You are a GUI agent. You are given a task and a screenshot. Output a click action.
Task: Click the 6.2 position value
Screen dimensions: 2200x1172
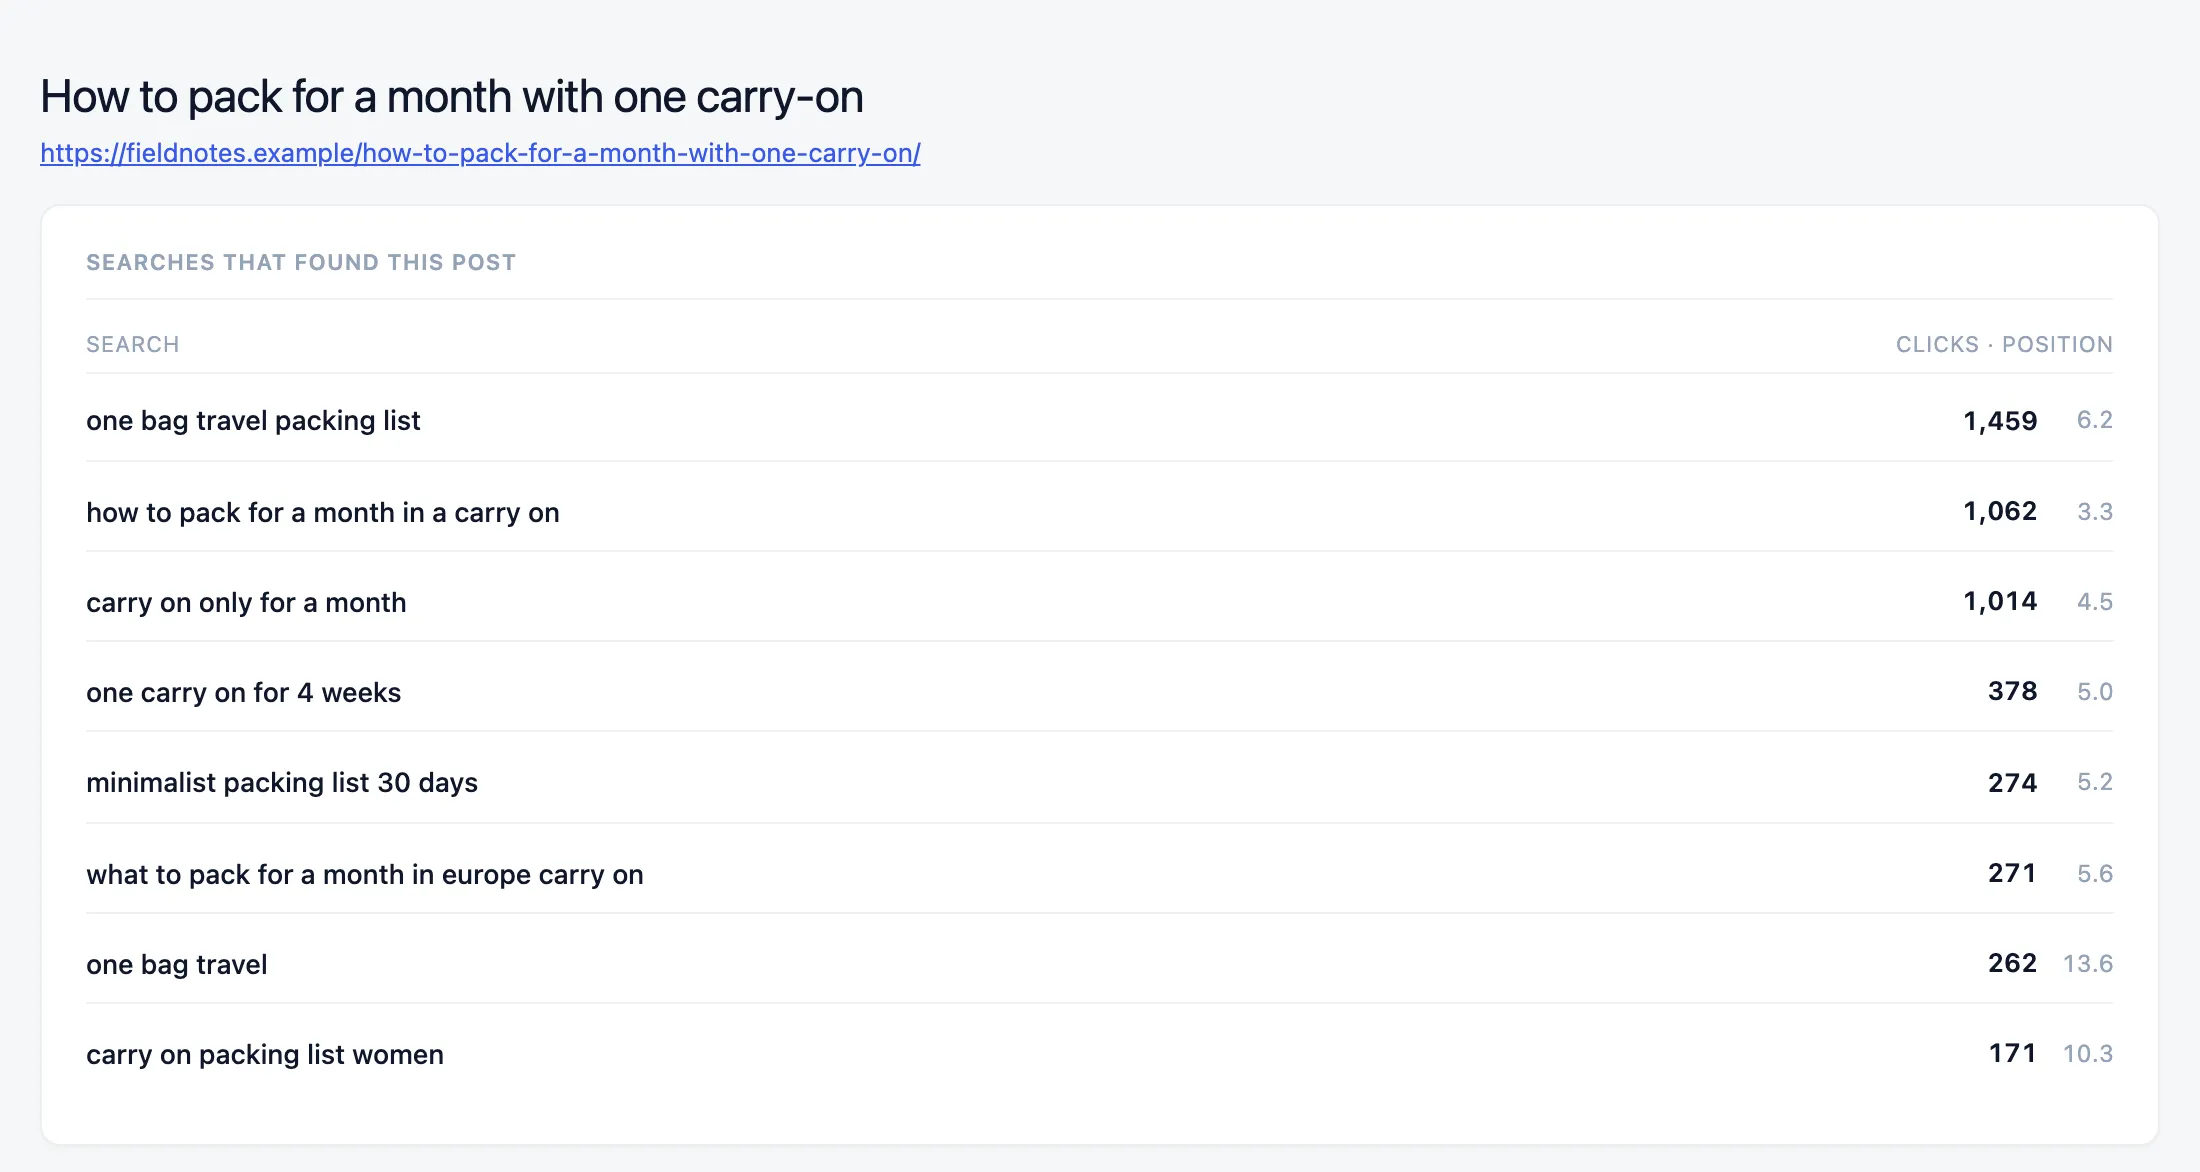point(2095,420)
